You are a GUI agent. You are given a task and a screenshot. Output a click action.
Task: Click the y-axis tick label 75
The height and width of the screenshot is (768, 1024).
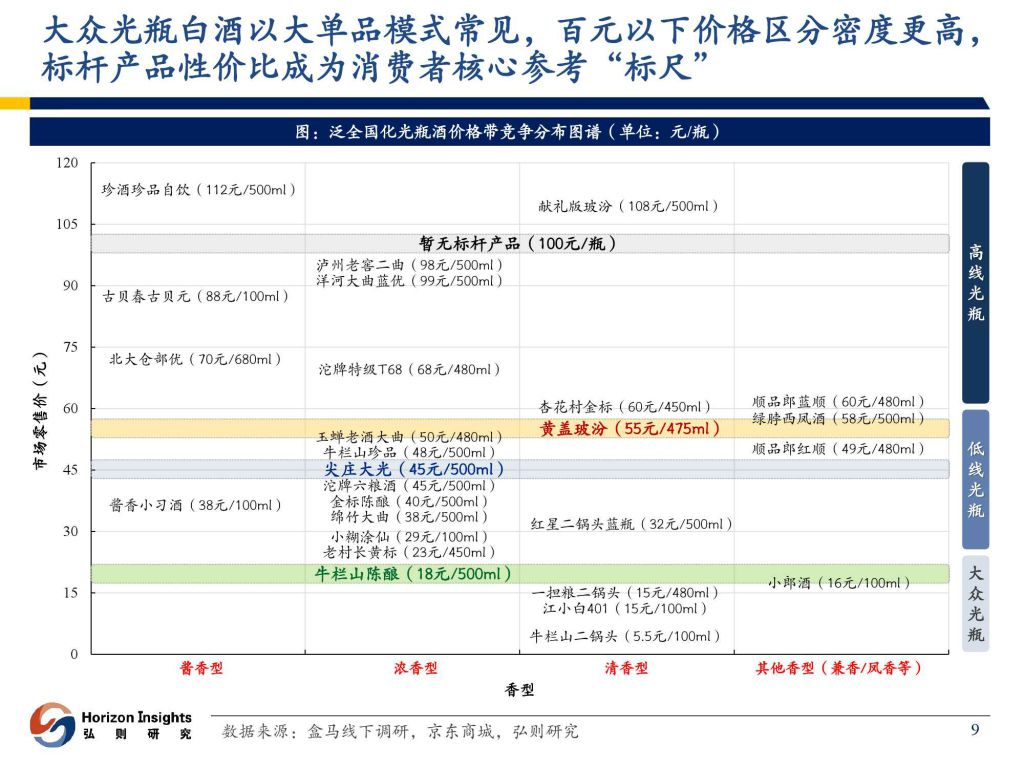coord(71,347)
